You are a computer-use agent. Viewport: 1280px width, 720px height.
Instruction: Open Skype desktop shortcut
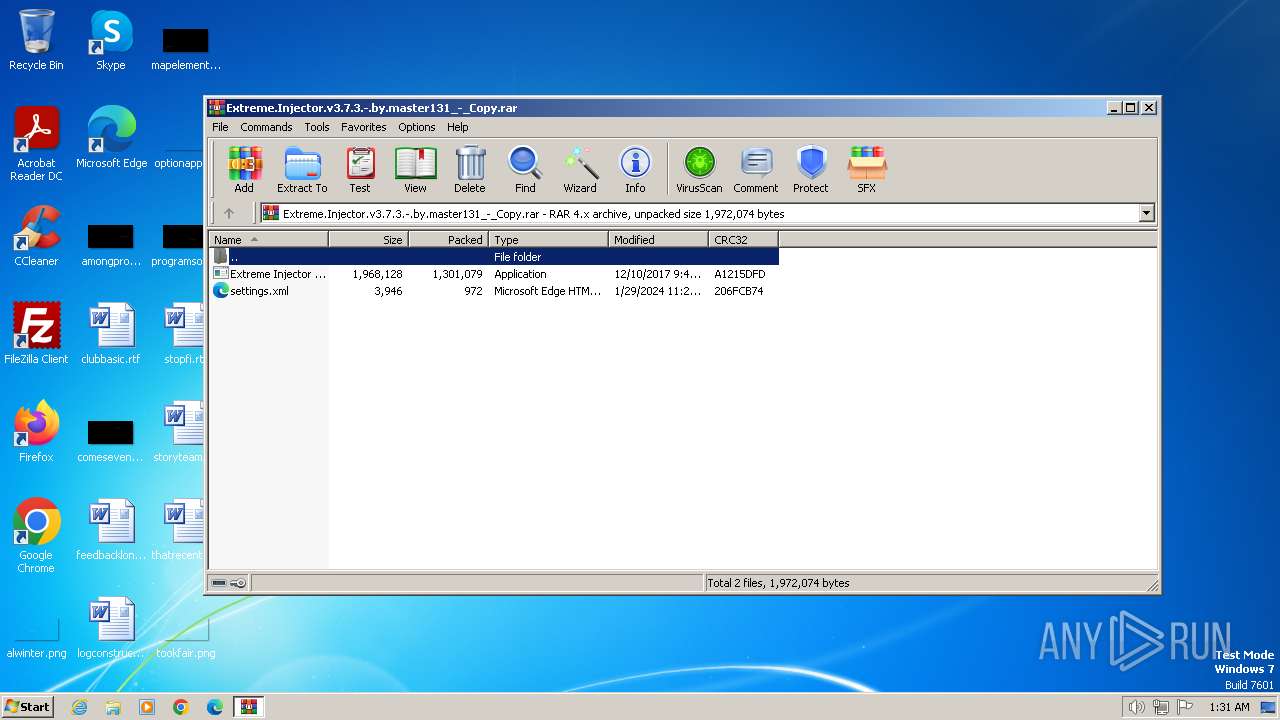pyautogui.click(x=111, y=40)
